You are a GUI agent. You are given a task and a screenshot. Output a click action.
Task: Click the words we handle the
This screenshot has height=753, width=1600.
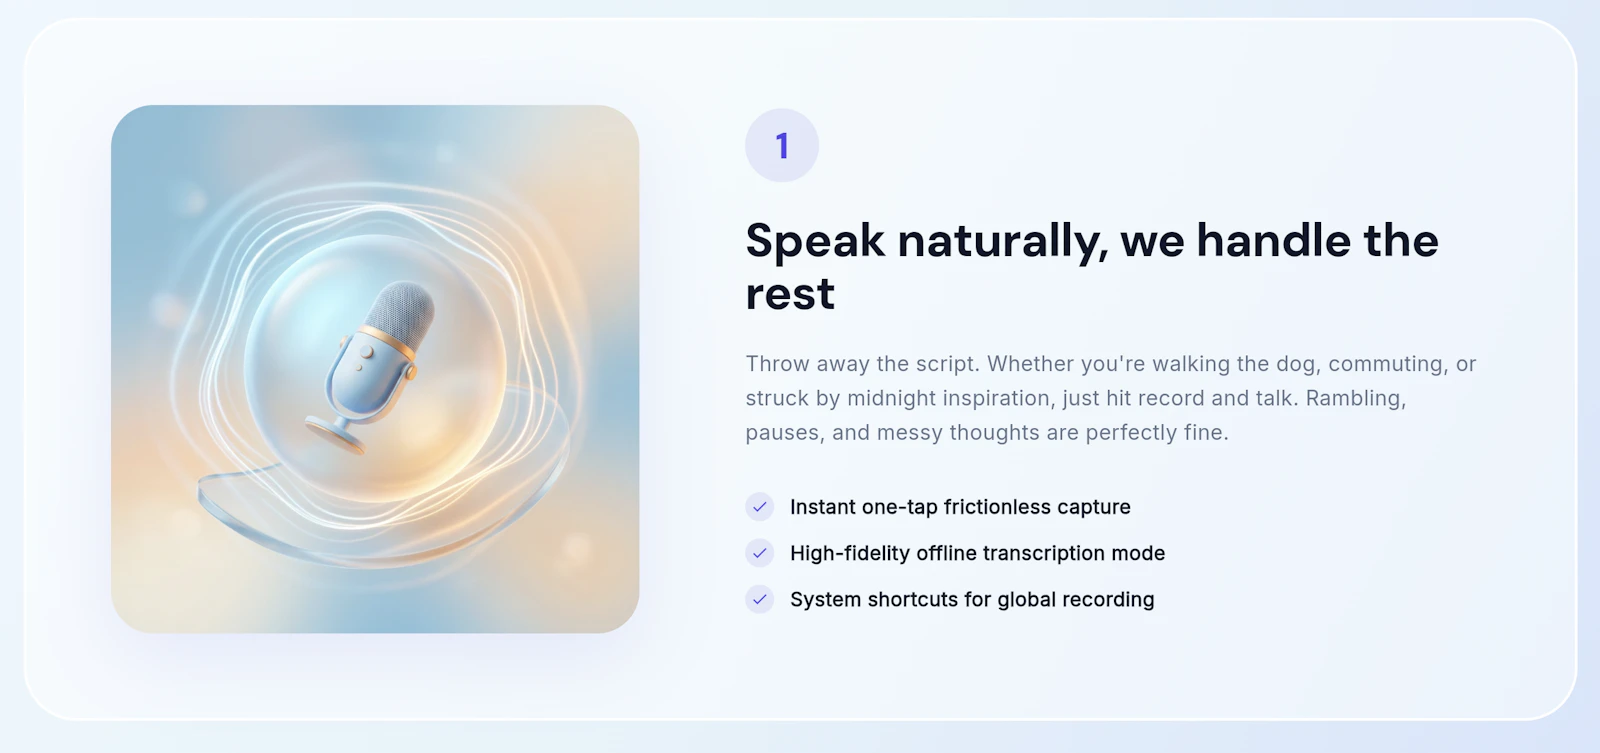tap(1279, 241)
